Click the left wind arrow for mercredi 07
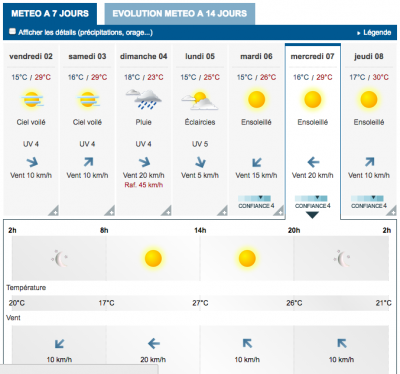 pyautogui.click(x=313, y=162)
